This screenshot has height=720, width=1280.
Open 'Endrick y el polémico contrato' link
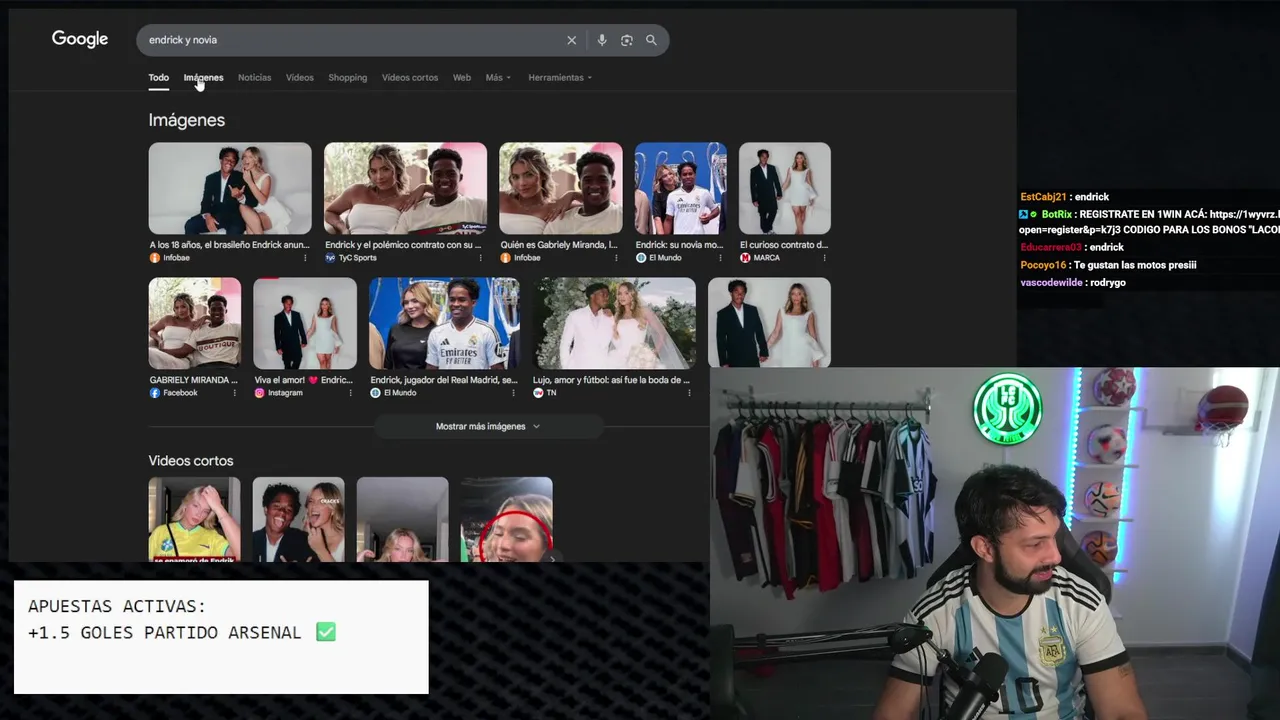pos(404,245)
